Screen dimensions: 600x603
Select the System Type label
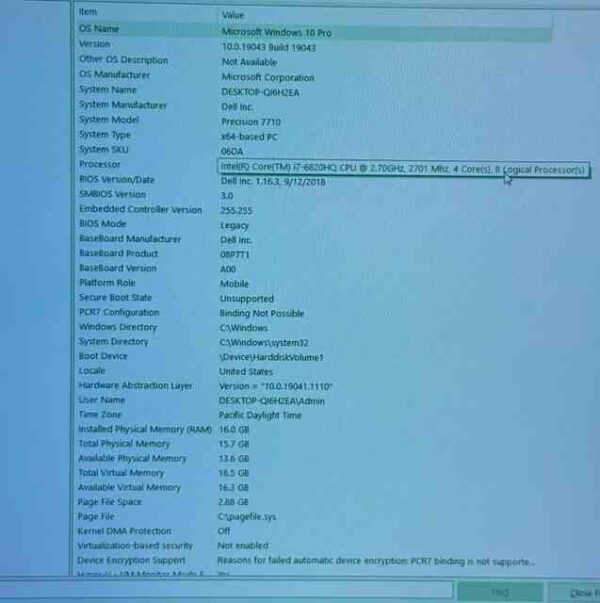click(105, 135)
